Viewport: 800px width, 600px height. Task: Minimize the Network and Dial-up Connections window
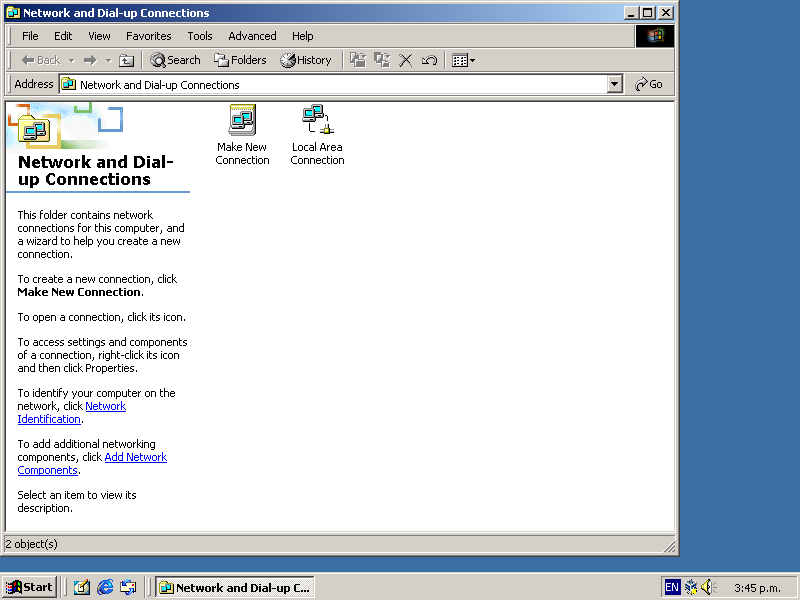pos(631,13)
